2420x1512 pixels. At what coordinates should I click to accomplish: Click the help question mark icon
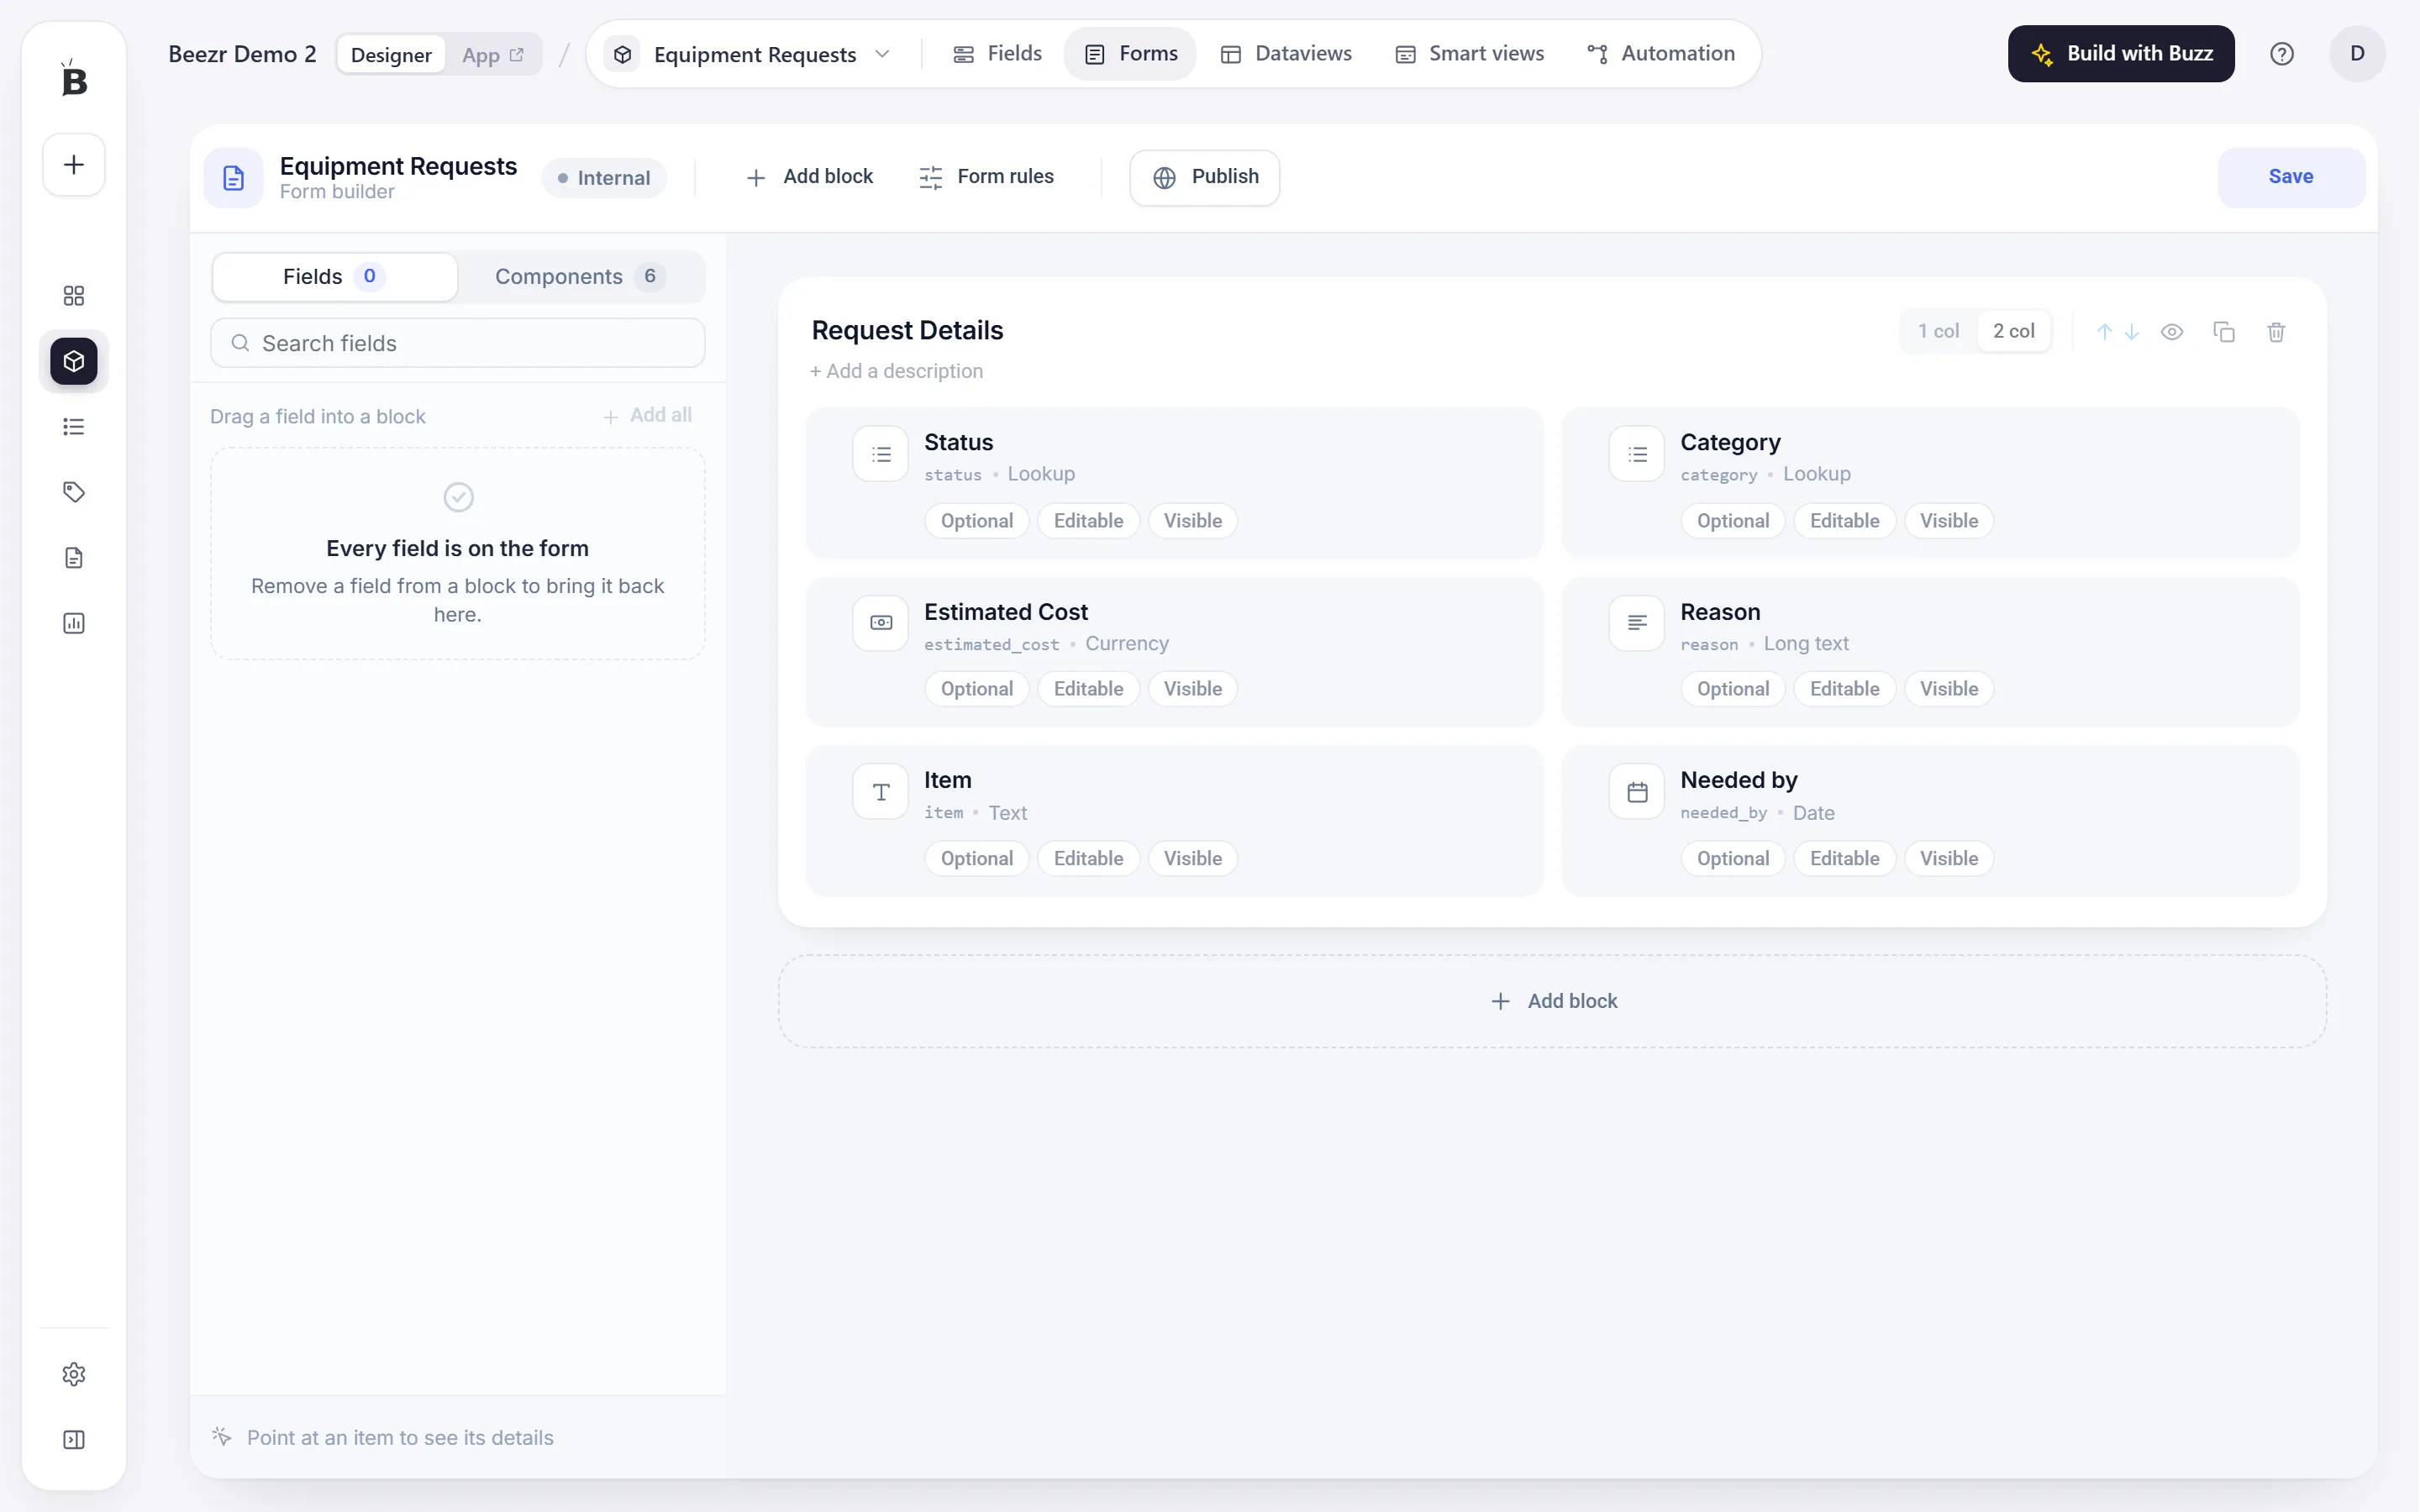[x=2281, y=54]
